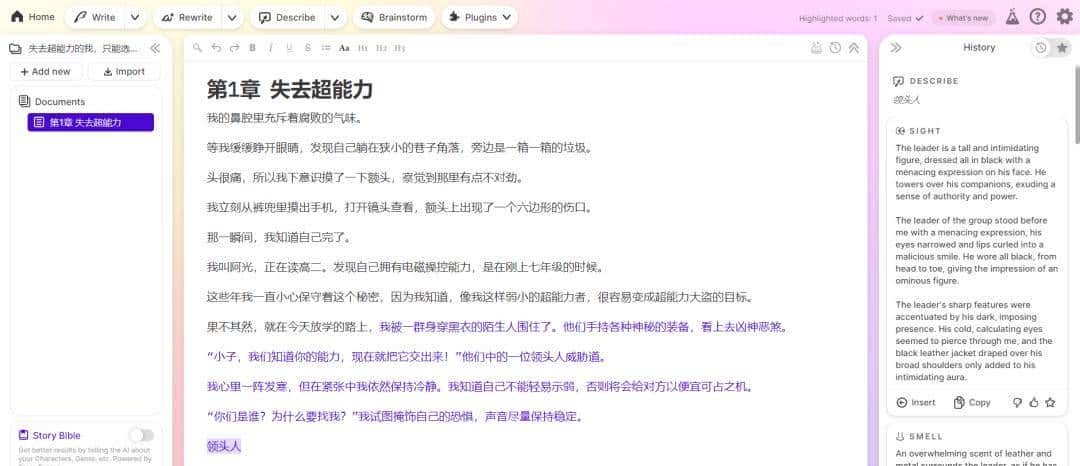Open the What's new announcements

[964, 19]
